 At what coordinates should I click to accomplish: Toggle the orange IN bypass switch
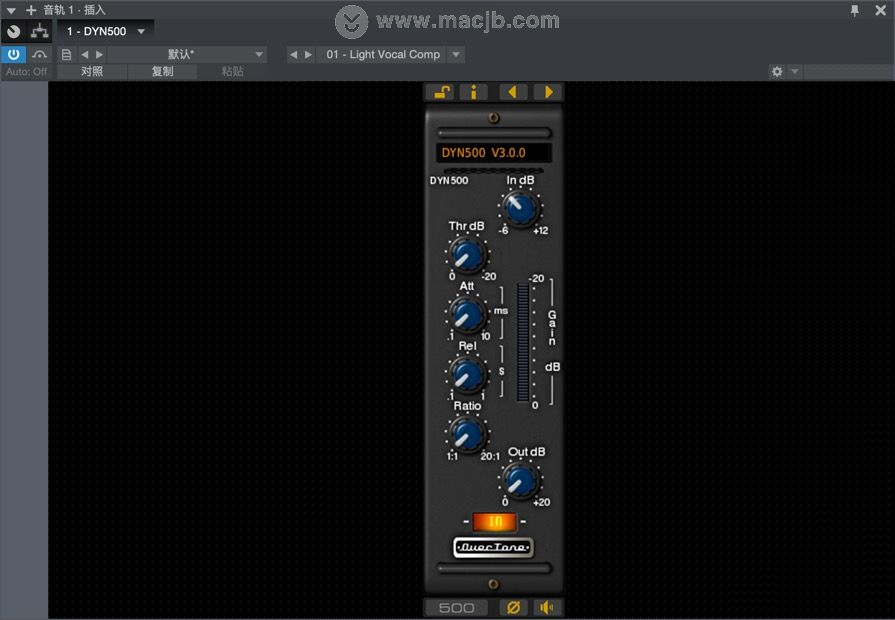point(494,521)
